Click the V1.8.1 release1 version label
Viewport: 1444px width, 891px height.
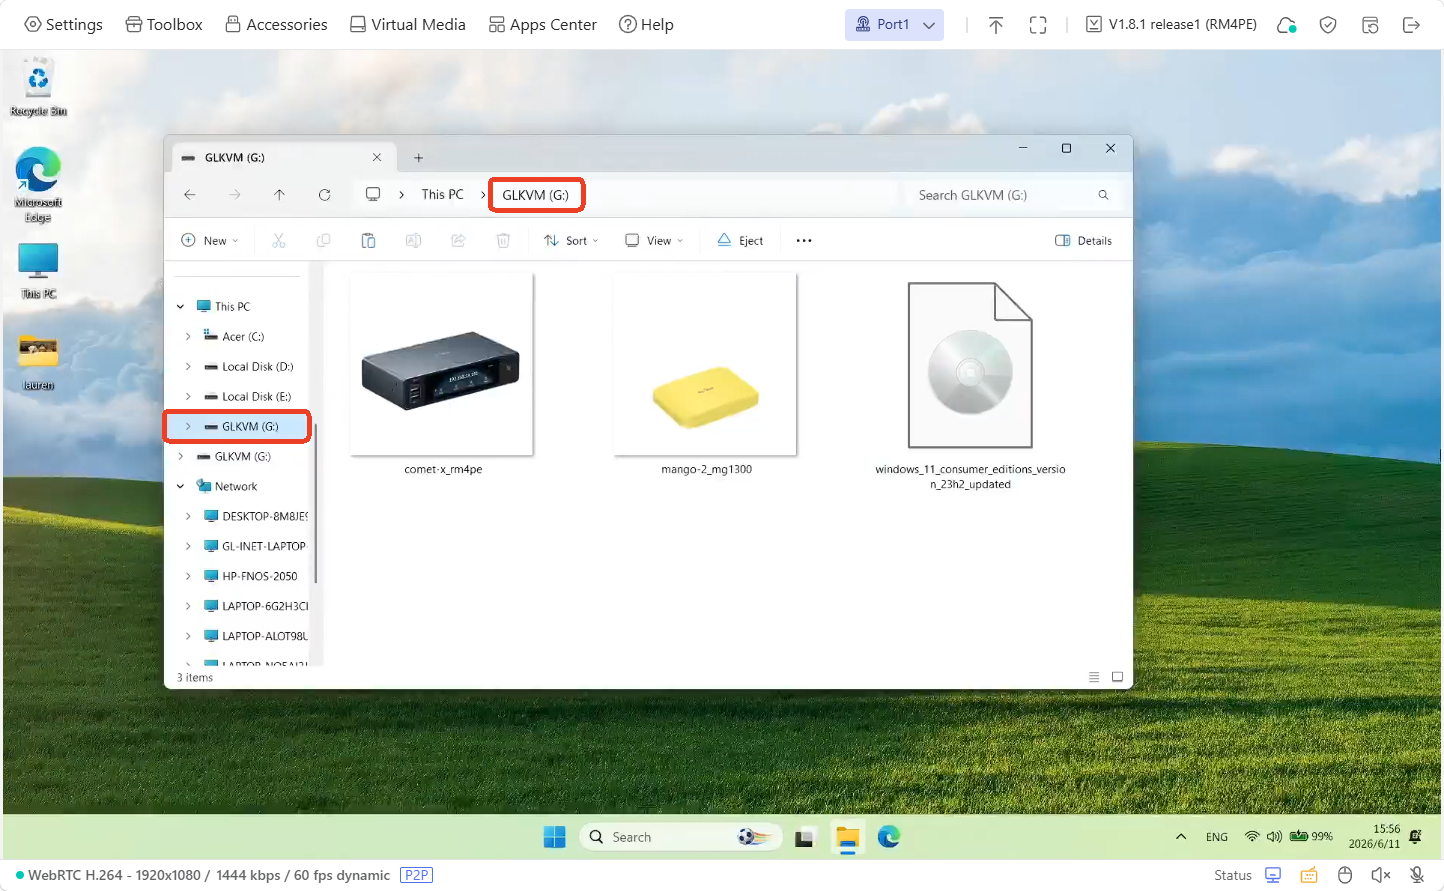(x=1171, y=24)
